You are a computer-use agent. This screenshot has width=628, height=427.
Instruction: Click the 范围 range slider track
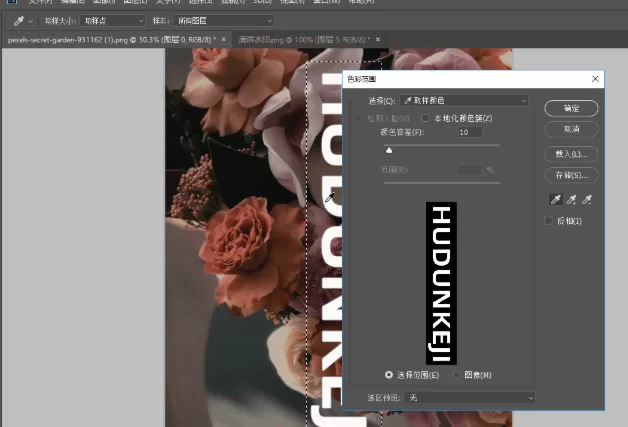(442, 183)
